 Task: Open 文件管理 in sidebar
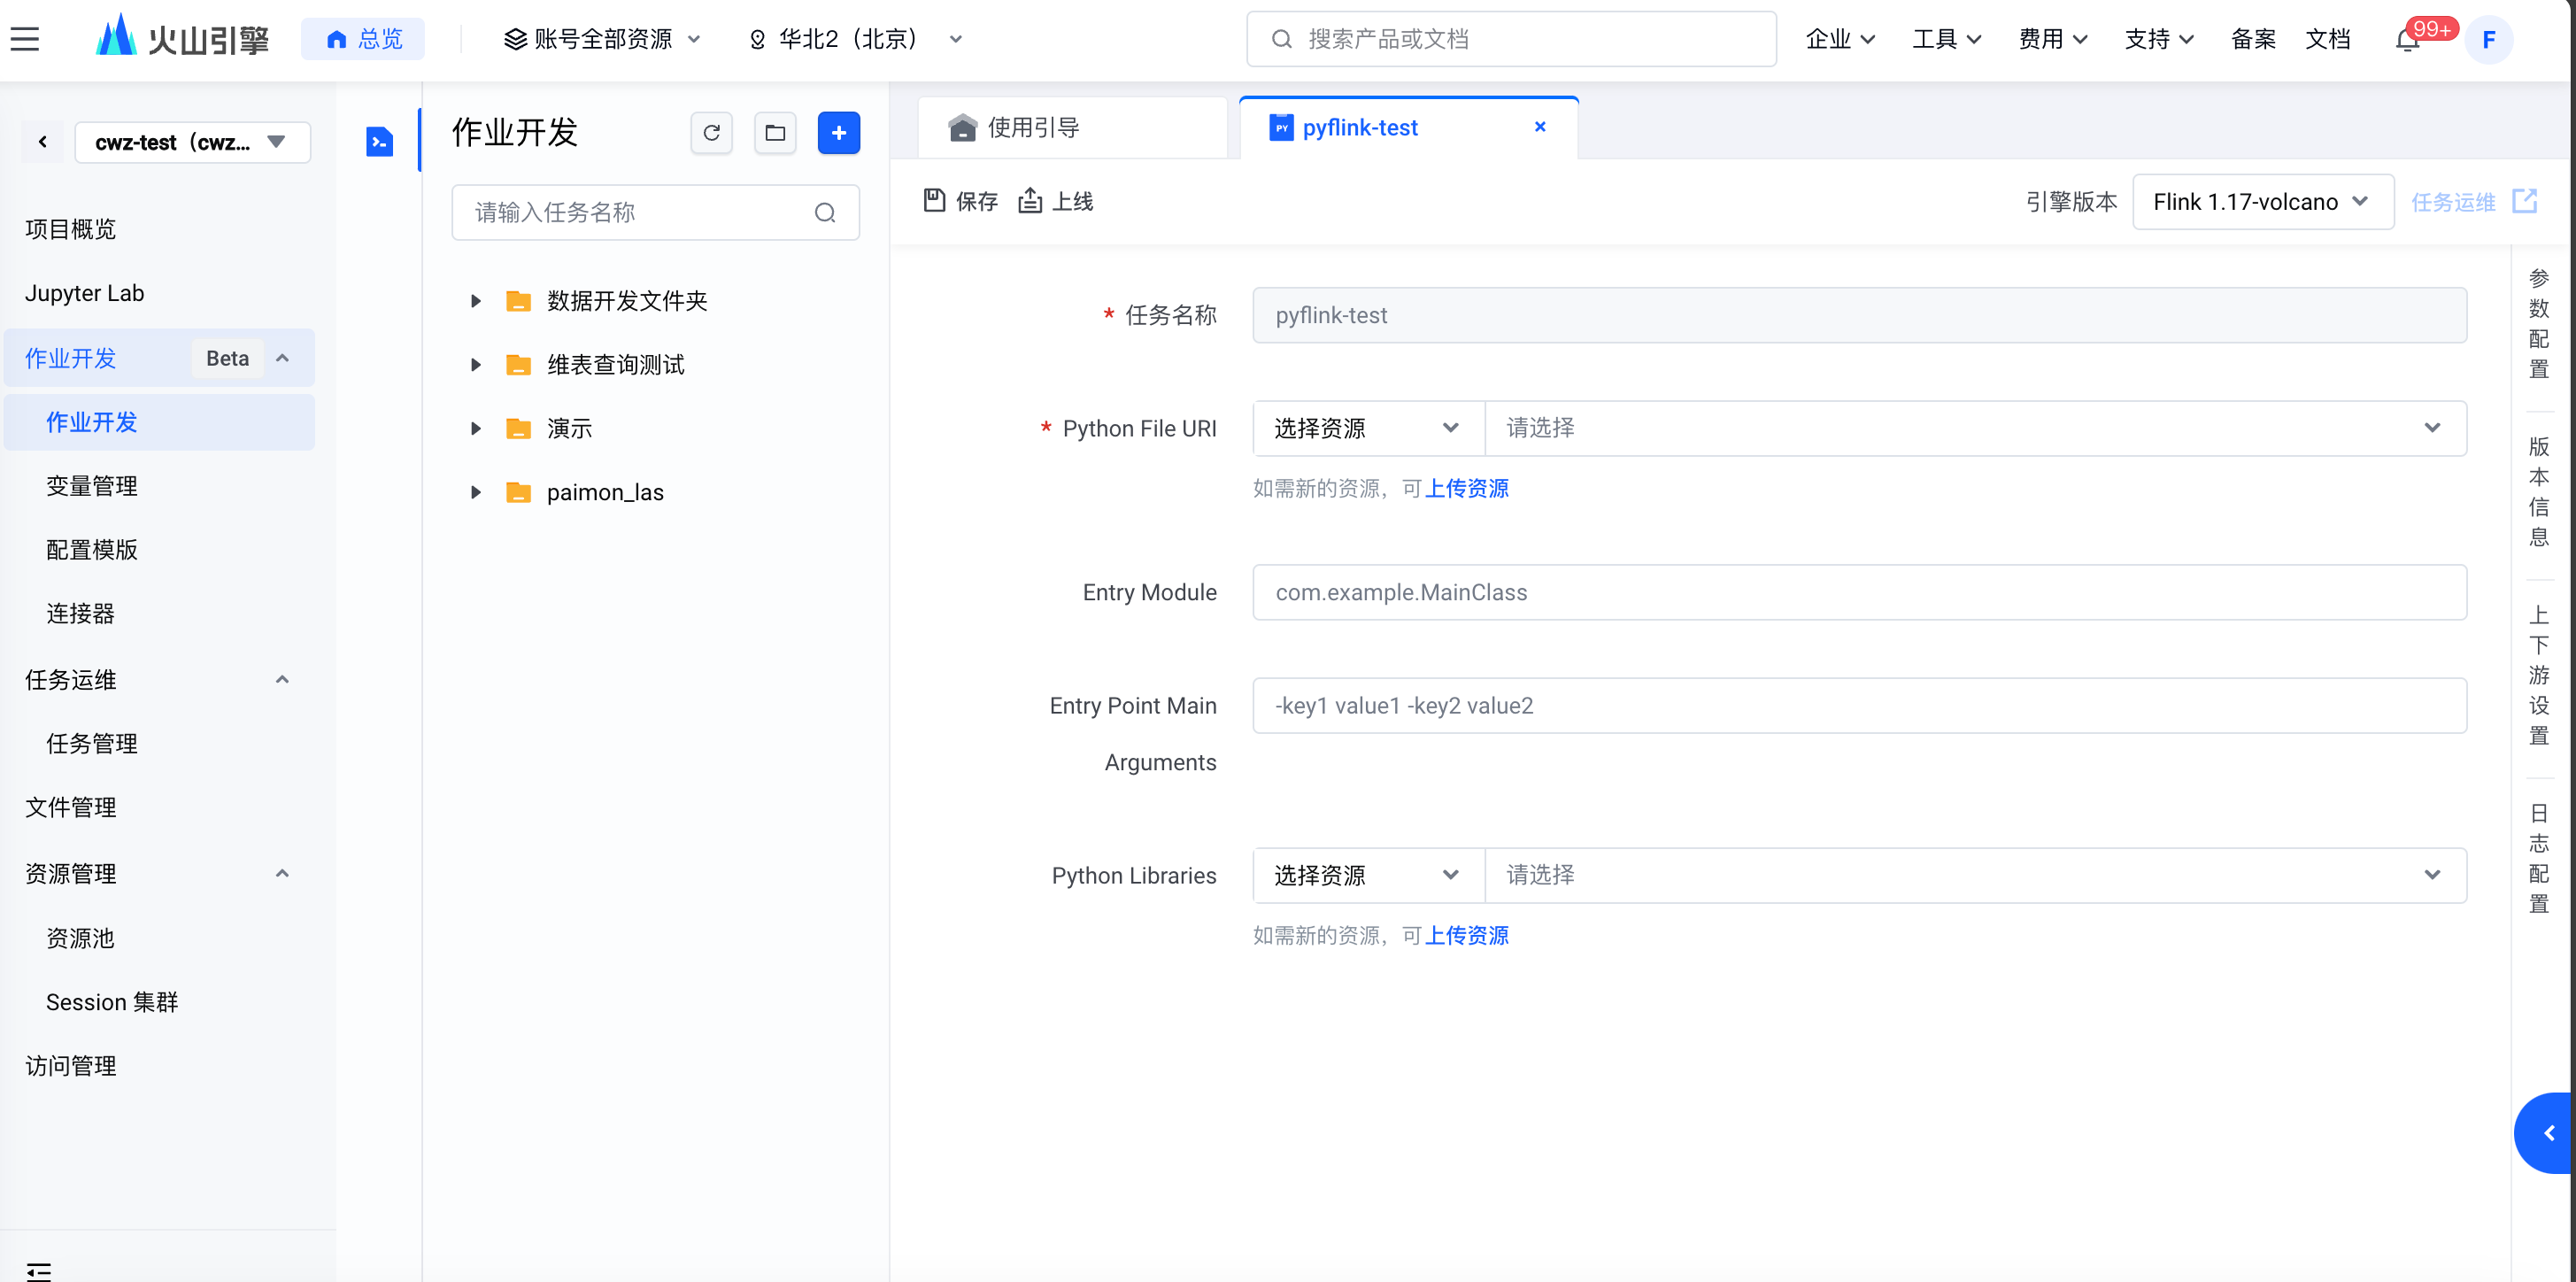coord(70,807)
